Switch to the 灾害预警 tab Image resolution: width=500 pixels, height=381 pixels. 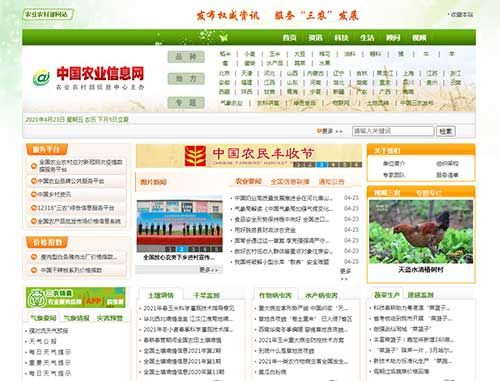click(110, 318)
